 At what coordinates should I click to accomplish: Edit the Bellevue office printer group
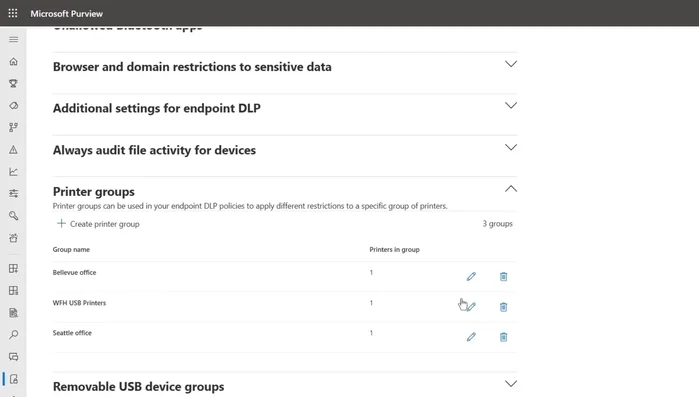coord(471,277)
